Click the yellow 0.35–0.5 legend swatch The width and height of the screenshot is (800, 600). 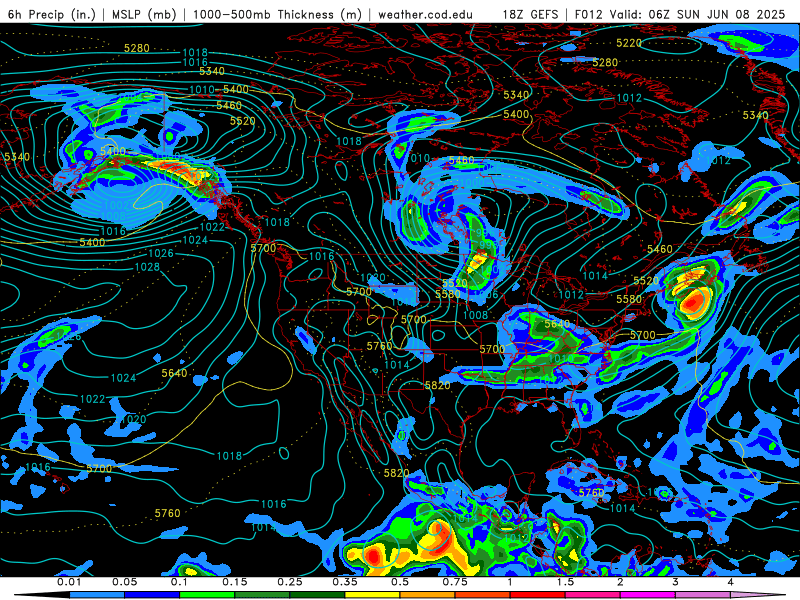372,595
